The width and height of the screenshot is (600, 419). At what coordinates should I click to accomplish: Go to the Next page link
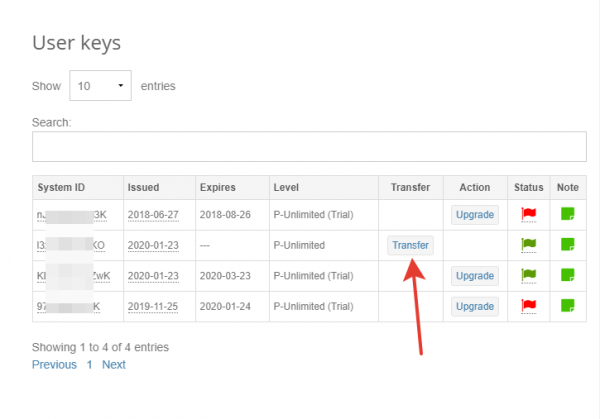pyautogui.click(x=114, y=365)
